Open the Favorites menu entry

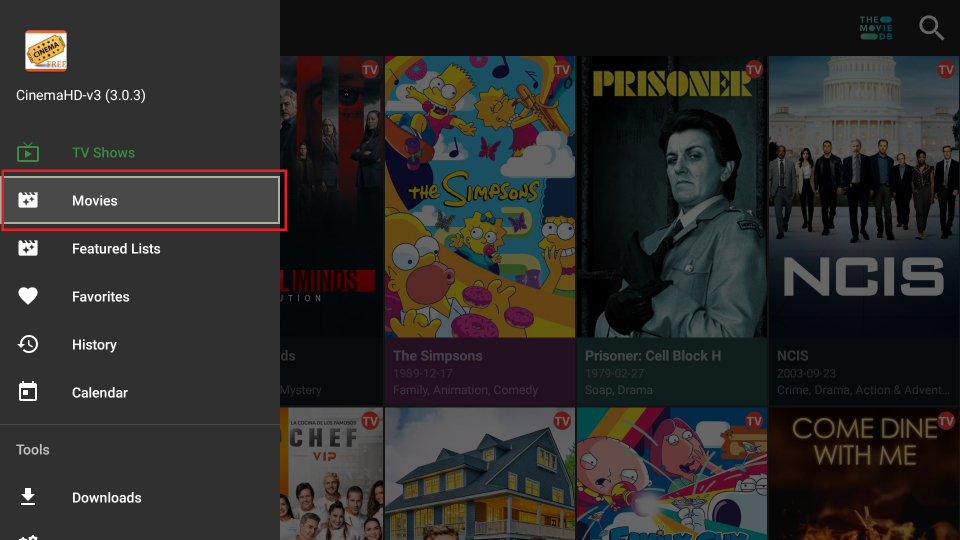coord(140,296)
